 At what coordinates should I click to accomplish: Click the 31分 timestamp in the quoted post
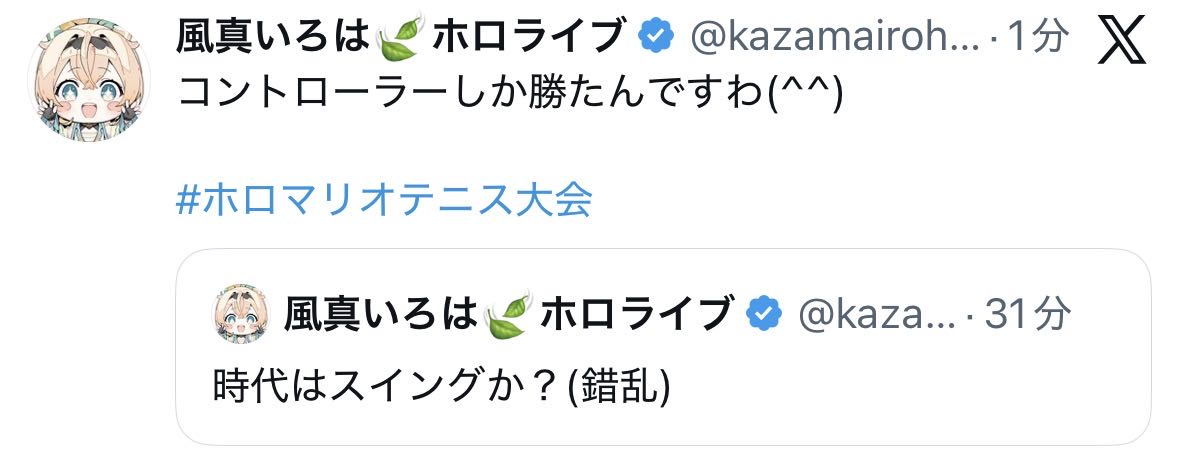coord(1027,315)
